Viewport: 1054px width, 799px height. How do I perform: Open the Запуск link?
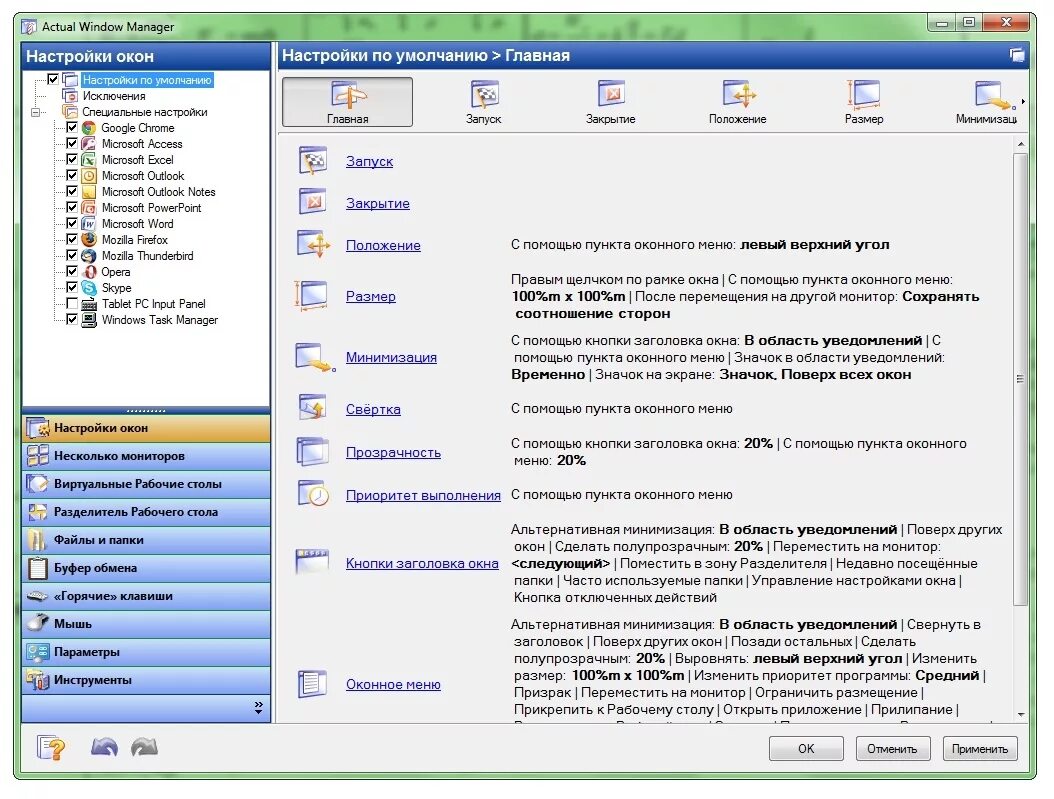(x=370, y=161)
